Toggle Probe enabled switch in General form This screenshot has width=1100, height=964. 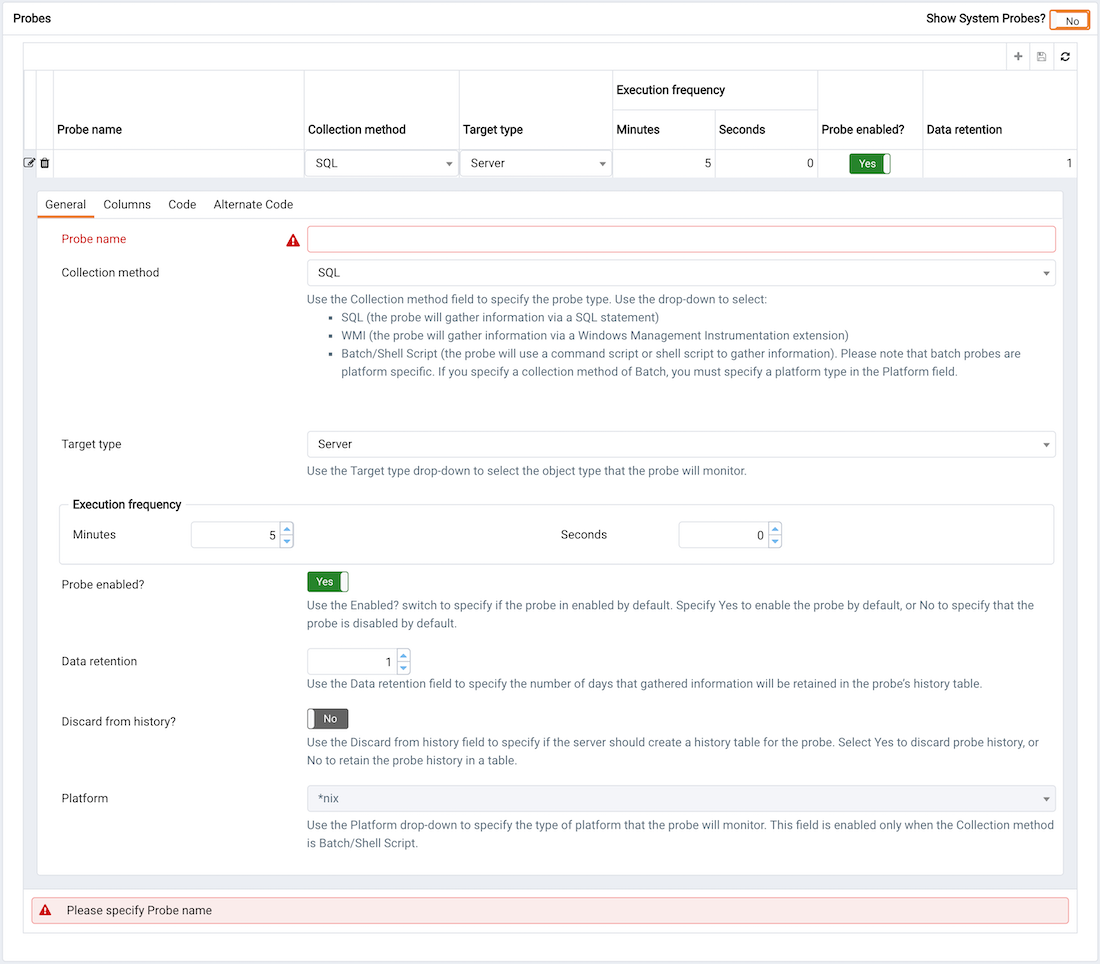pos(328,582)
